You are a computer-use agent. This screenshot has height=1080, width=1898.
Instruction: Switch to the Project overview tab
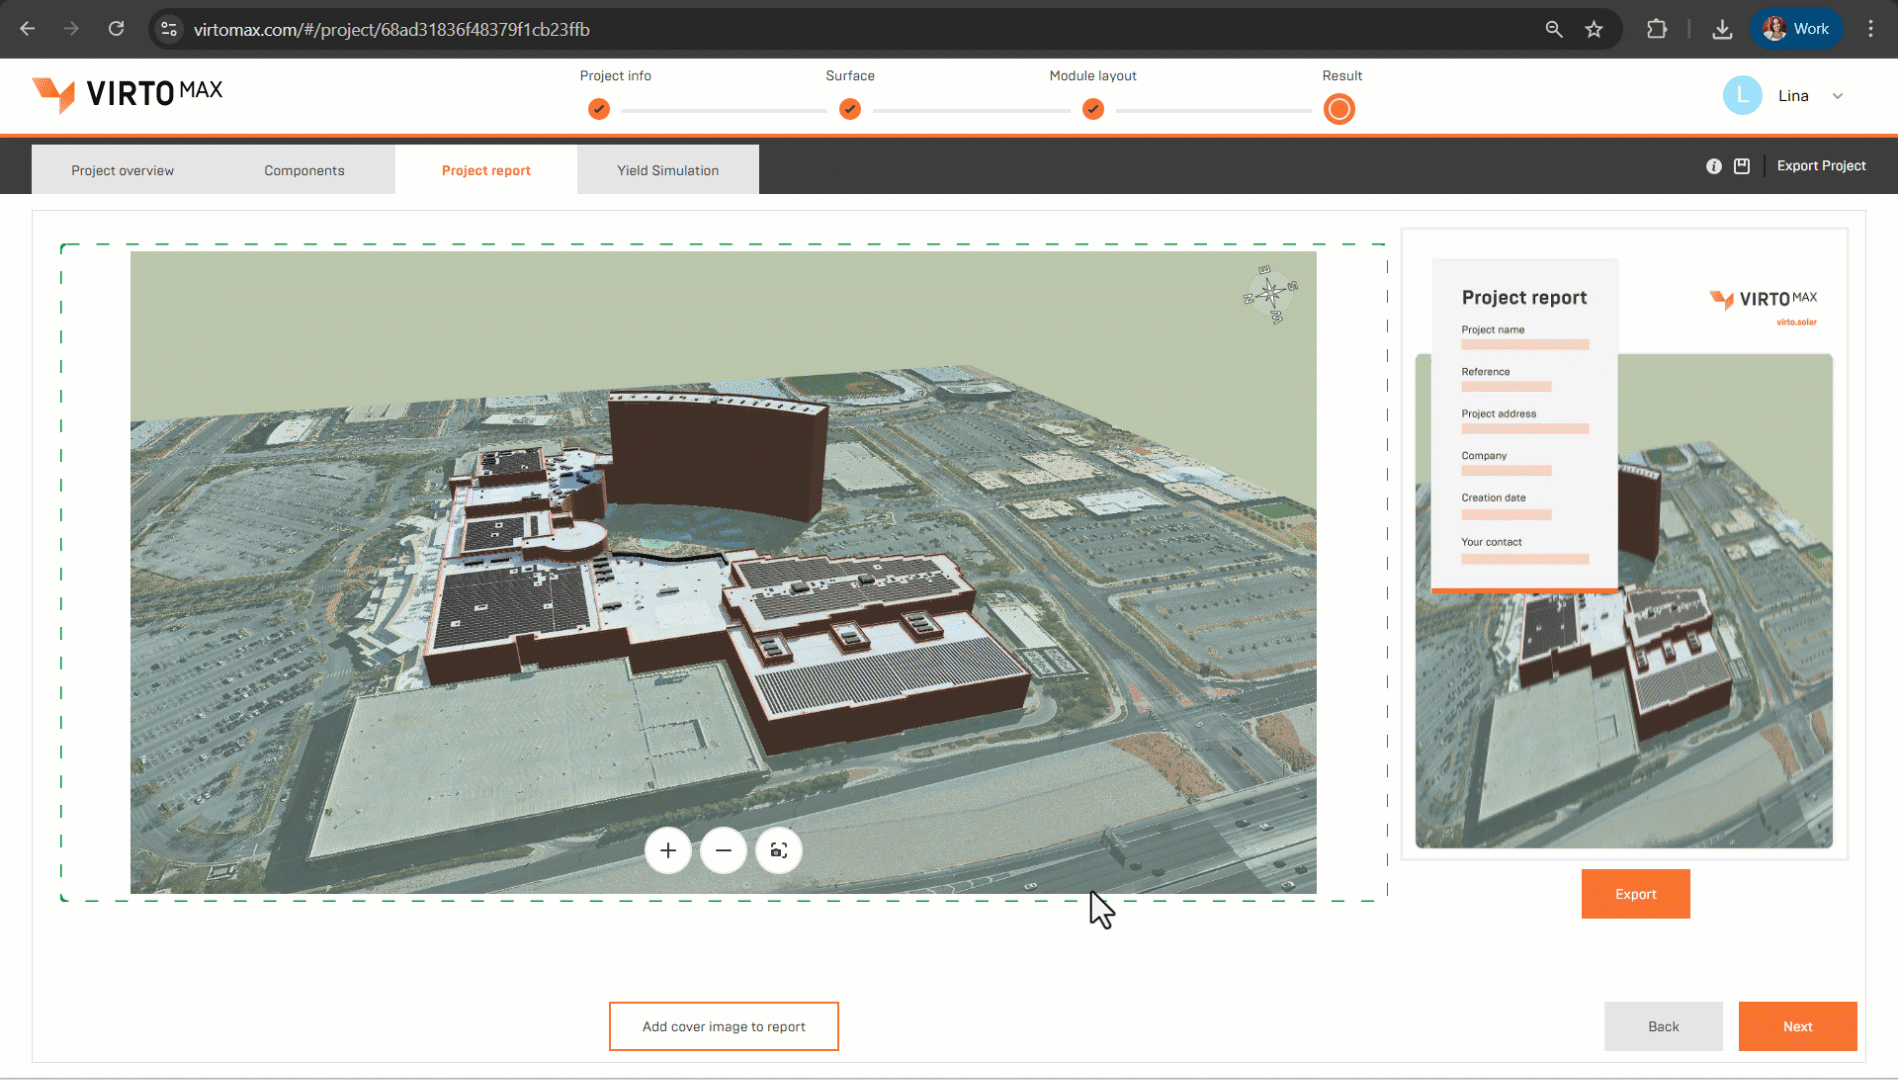pos(122,170)
